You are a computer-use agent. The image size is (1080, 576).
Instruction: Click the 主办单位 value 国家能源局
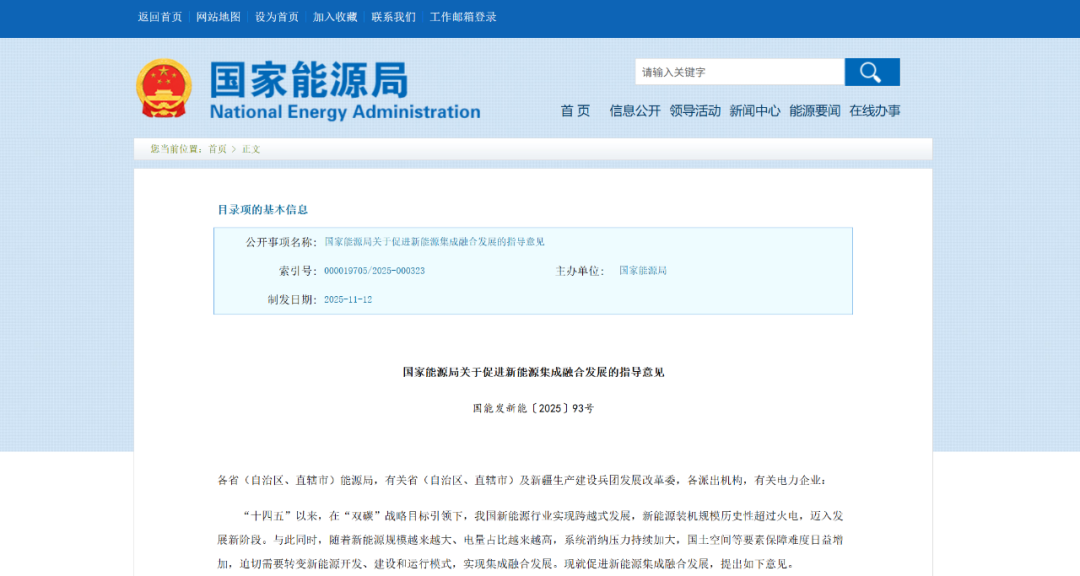[643, 271]
